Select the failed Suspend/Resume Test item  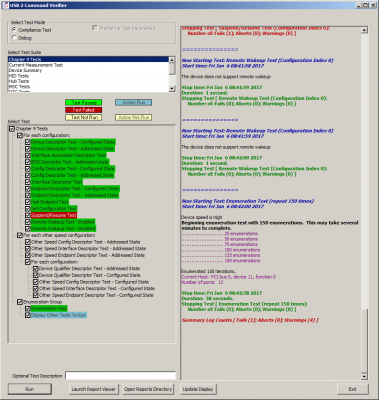[54, 215]
